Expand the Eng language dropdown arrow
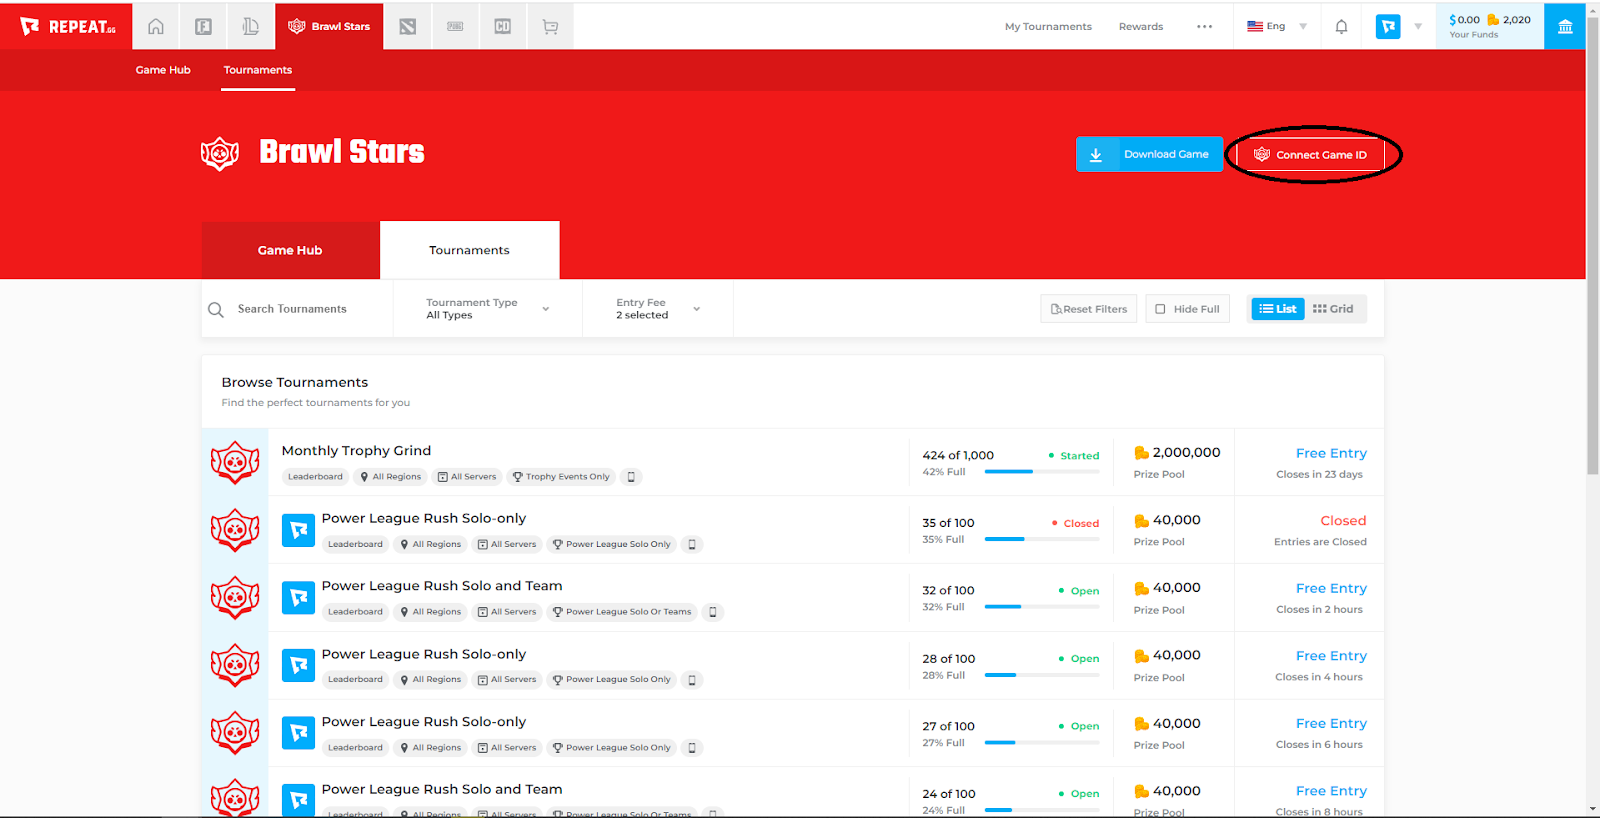 [x=1303, y=27]
